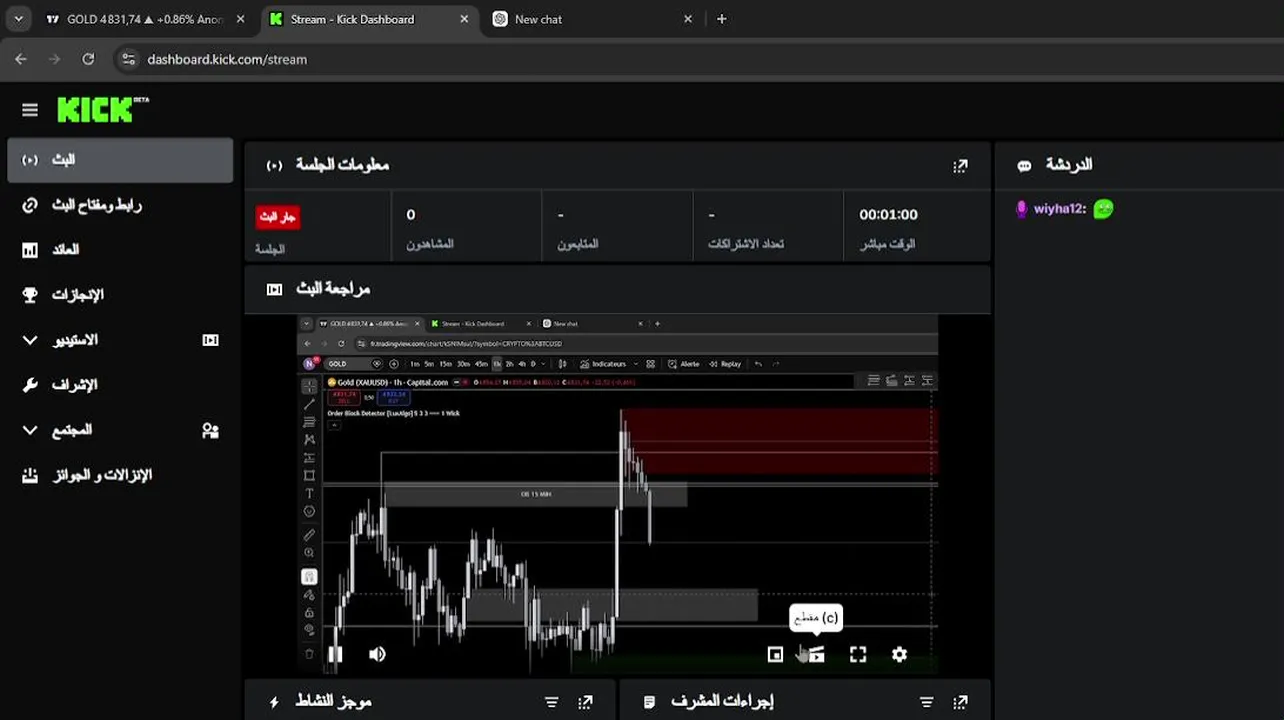Mute the stream preview volume
Image resolution: width=1284 pixels, height=720 pixels.
(377, 654)
